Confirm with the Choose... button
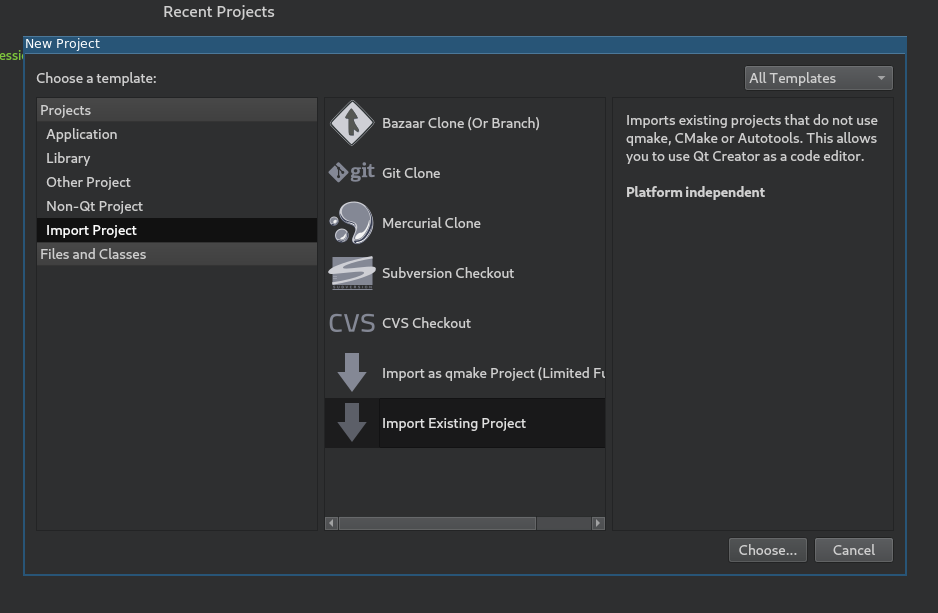Viewport: 938px width, 613px height. pos(767,549)
